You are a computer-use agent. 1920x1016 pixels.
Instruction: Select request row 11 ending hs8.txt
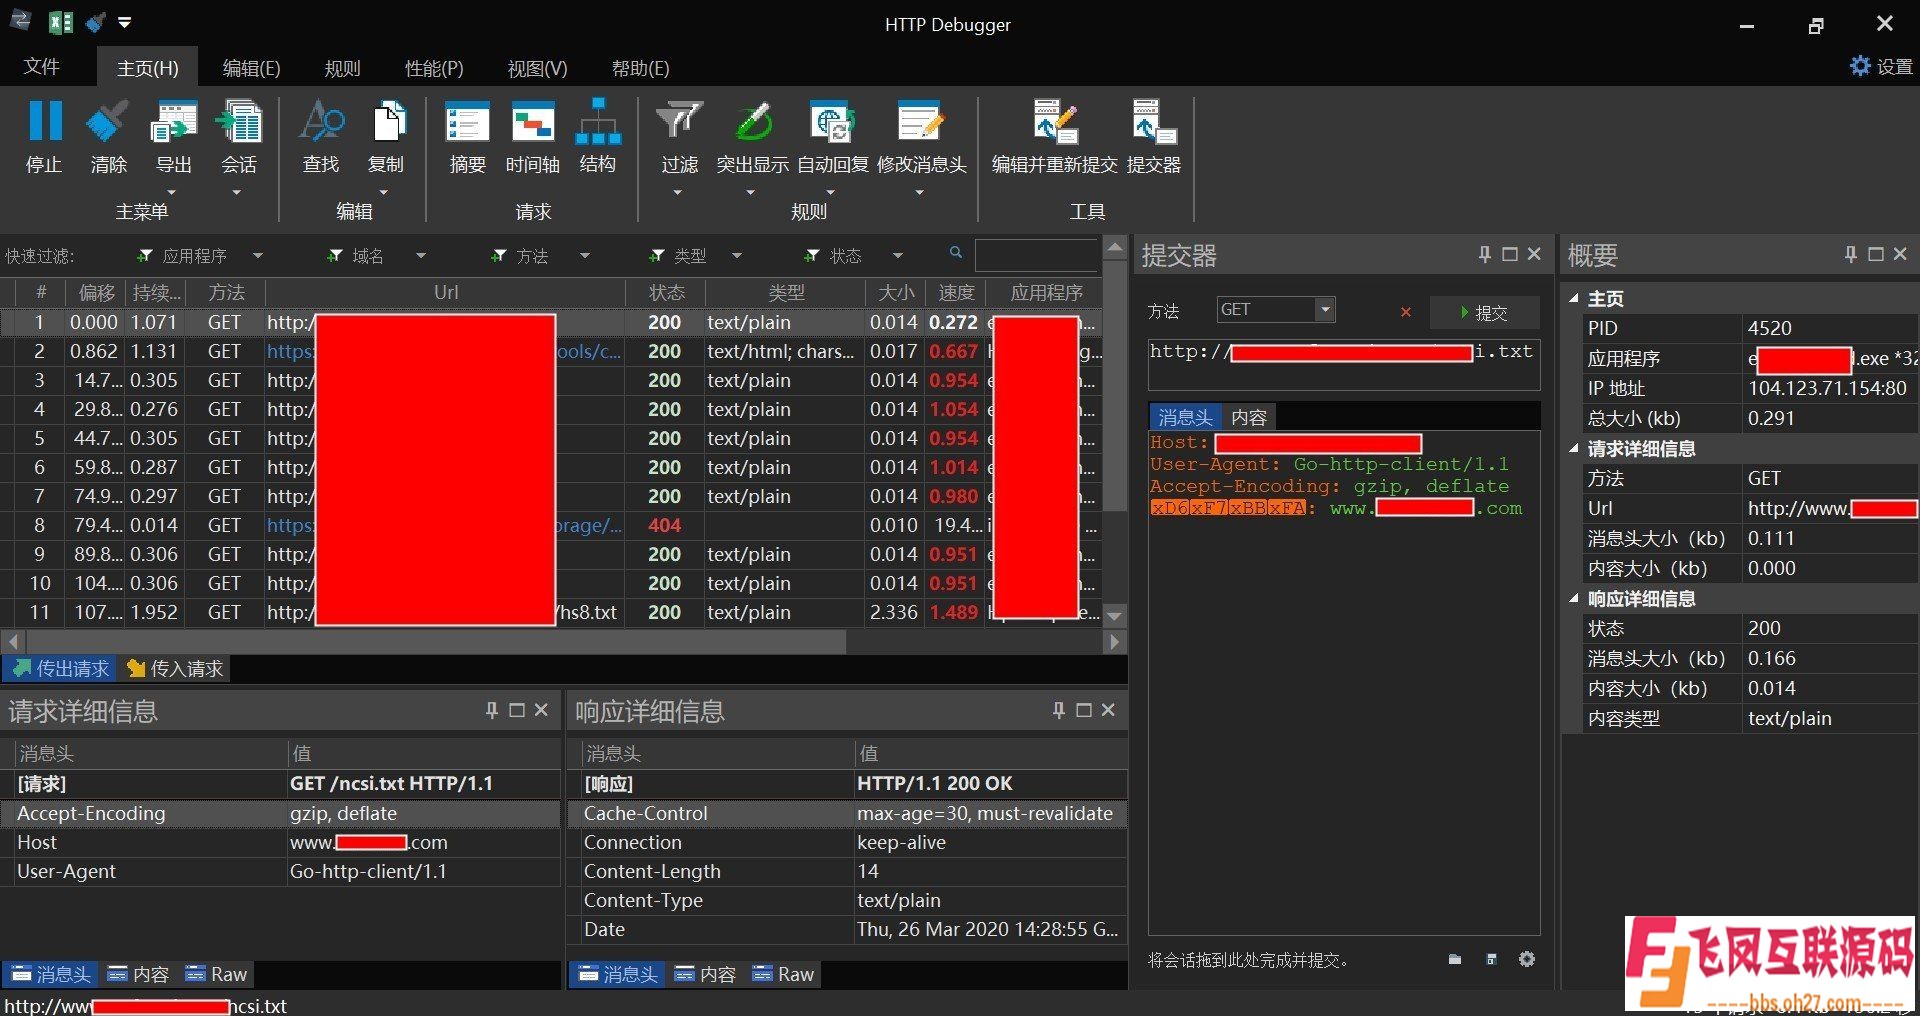pyautogui.click(x=550, y=612)
